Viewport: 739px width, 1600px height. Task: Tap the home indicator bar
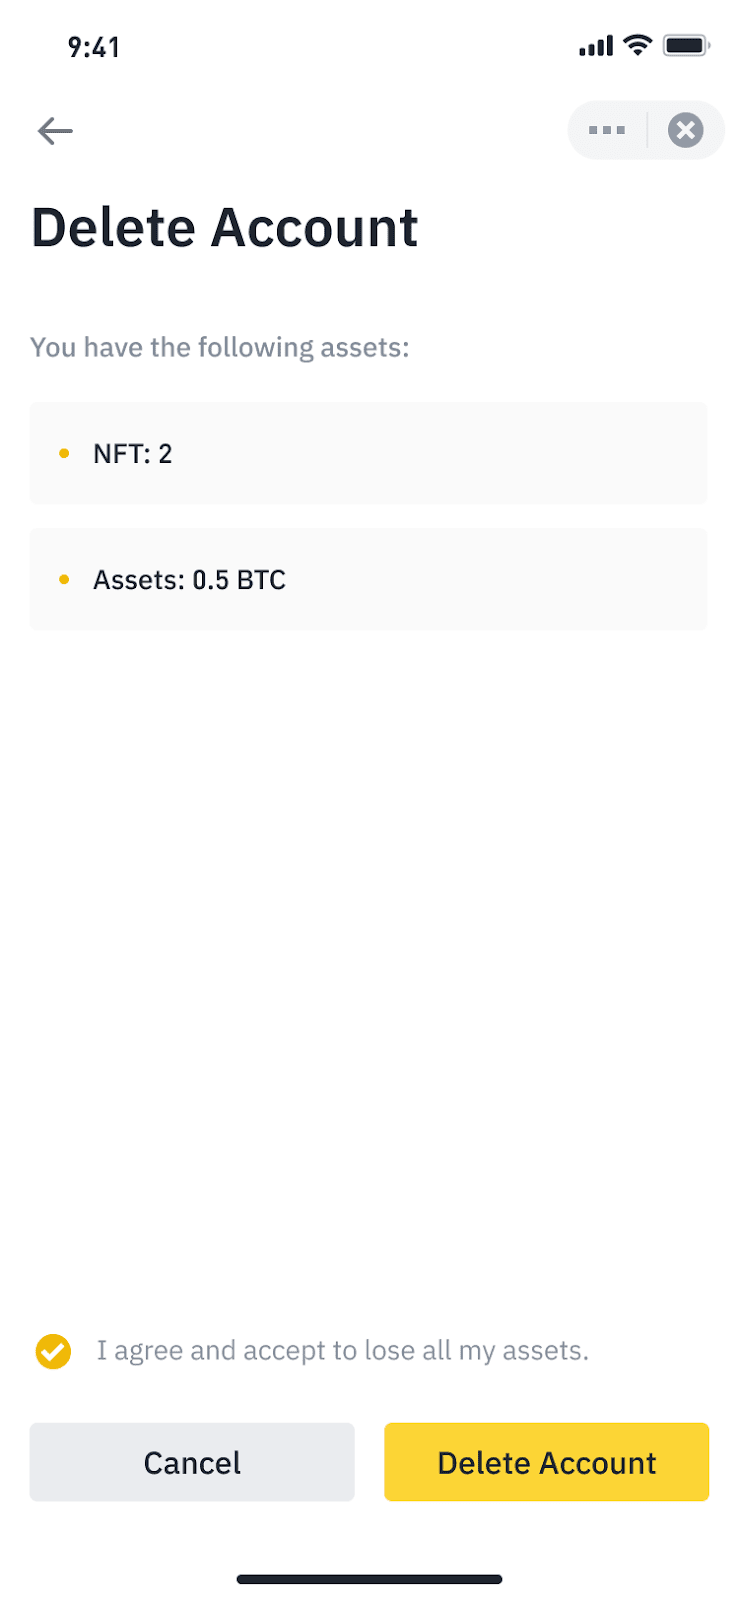coord(369,1580)
